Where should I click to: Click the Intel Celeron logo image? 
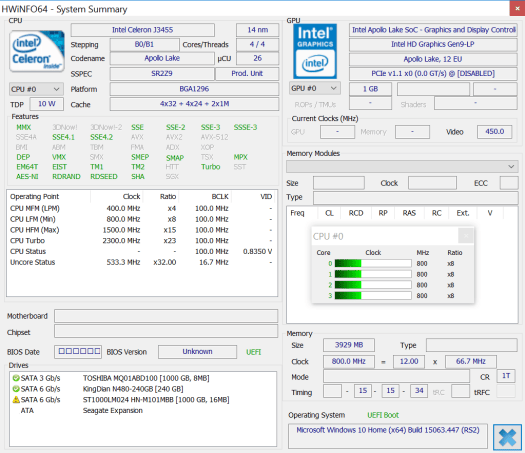(x=37, y=51)
